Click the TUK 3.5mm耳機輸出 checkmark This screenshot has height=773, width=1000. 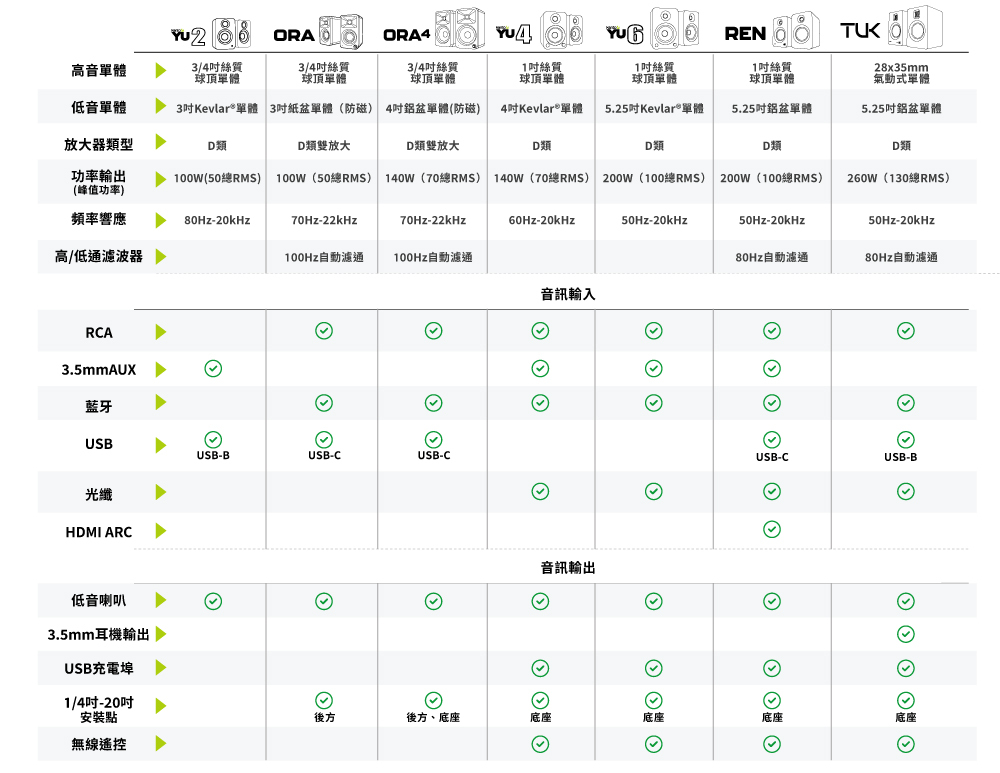click(x=905, y=634)
